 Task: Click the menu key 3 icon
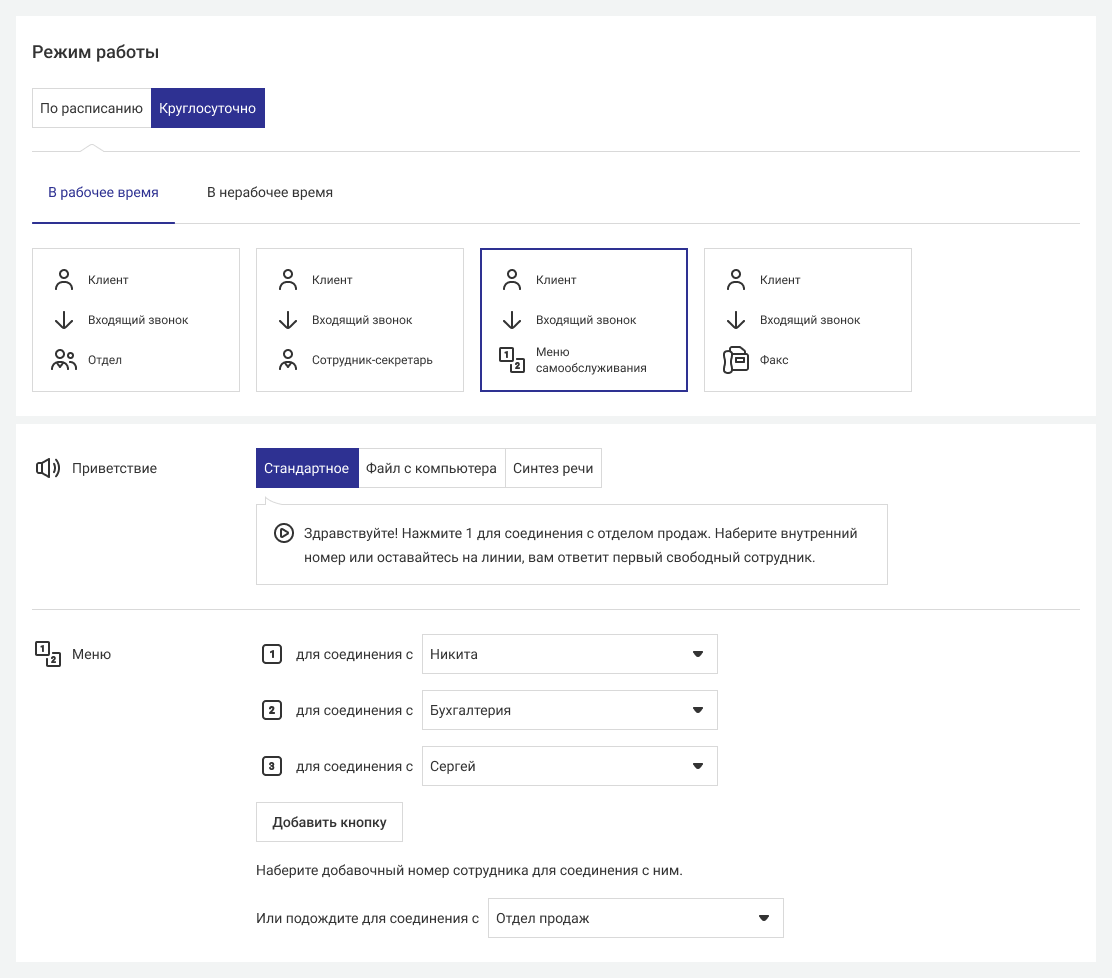(x=270, y=767)
